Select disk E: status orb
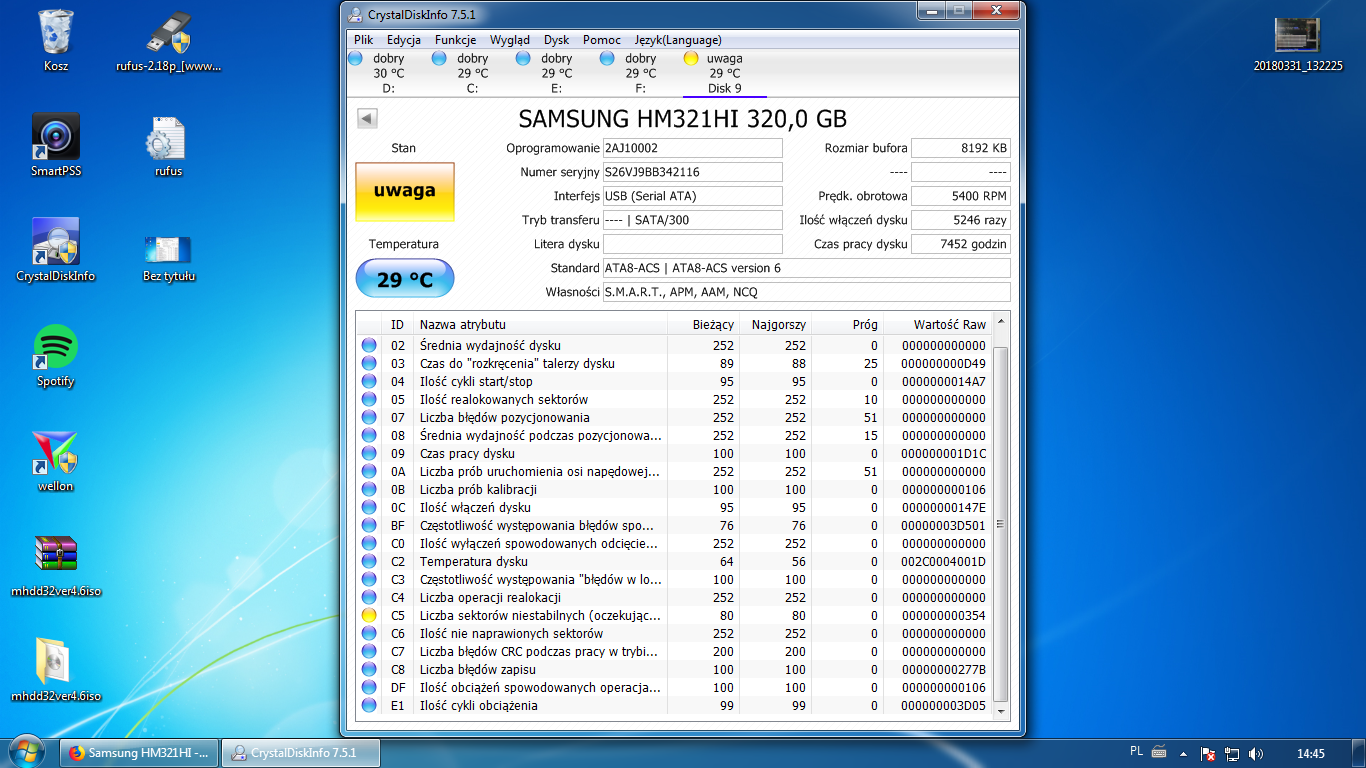The image size is (1366, 768). (523, 59)
